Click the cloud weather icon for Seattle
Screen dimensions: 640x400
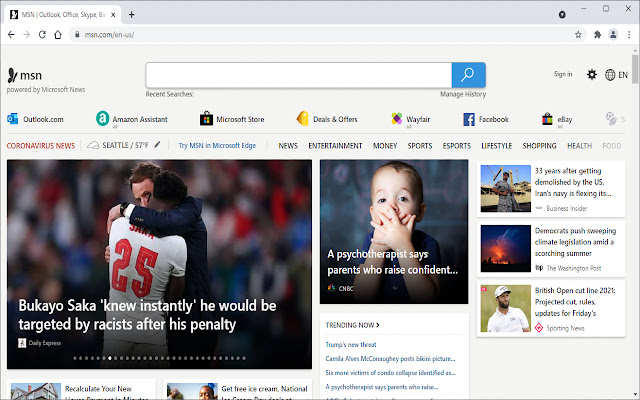(x=93, y=145)
